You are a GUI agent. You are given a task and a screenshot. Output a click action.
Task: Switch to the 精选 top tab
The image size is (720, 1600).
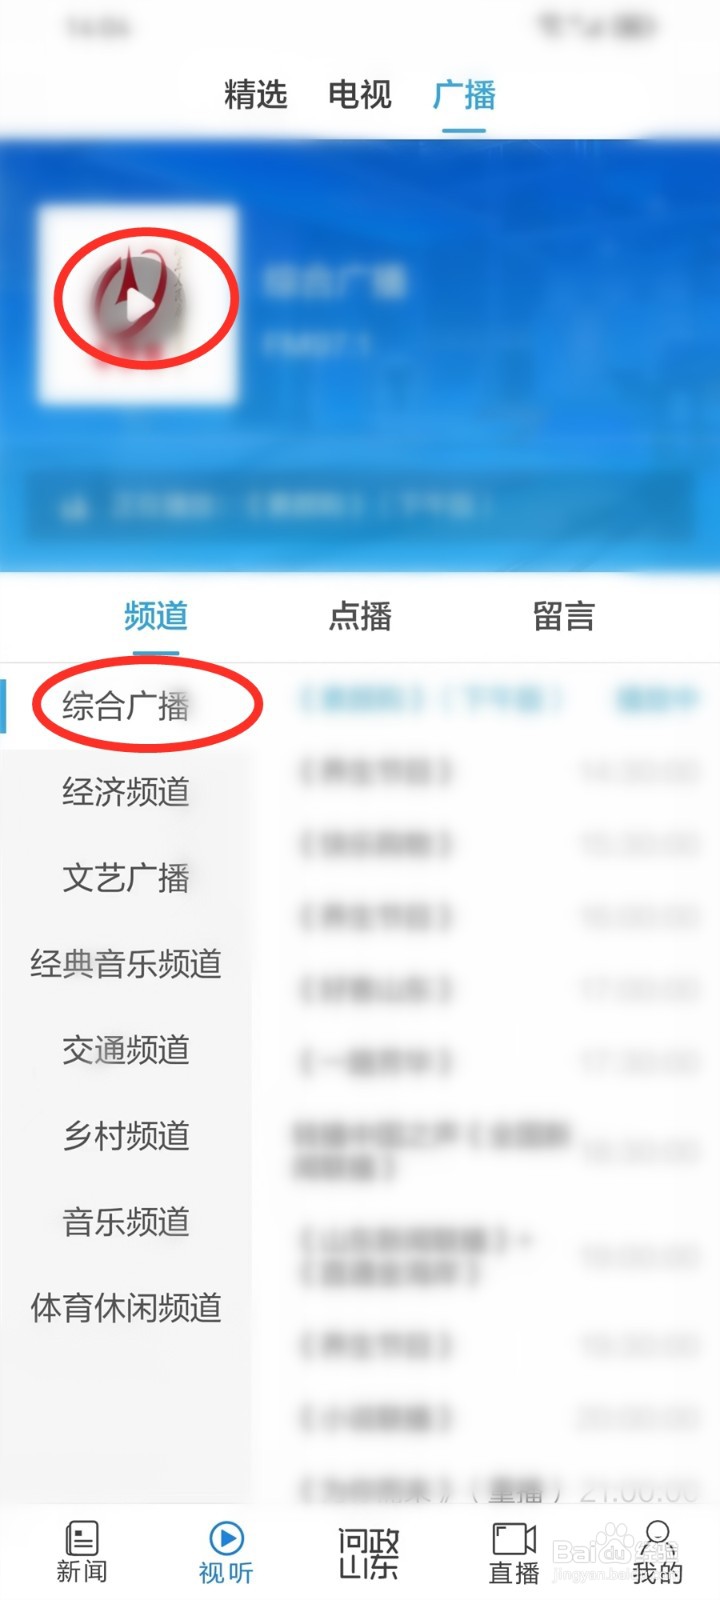coord(255,95)
